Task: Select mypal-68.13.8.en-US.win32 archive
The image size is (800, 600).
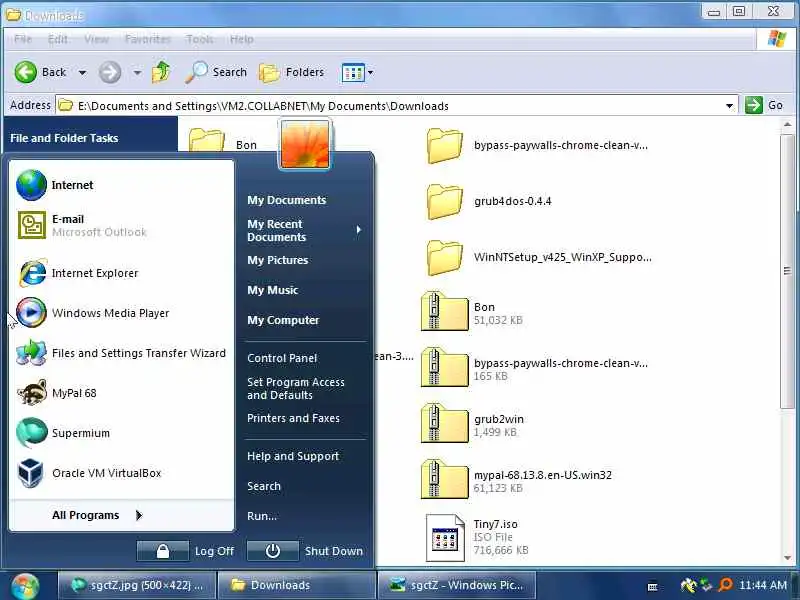Action: tap(444, 480)
